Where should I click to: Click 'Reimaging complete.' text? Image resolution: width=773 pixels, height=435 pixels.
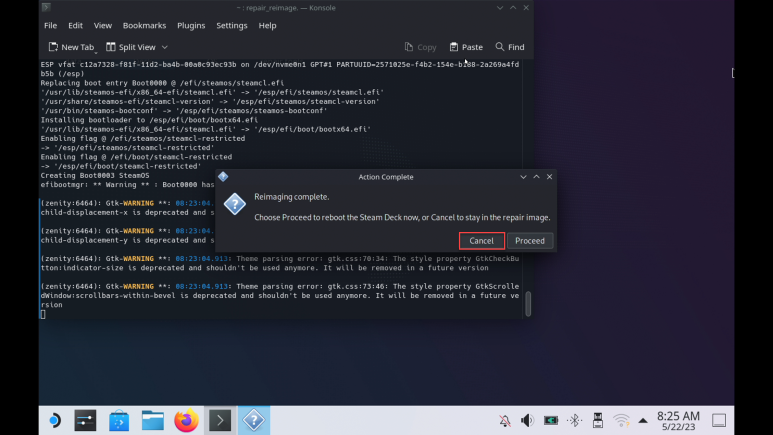coord(291,197)
